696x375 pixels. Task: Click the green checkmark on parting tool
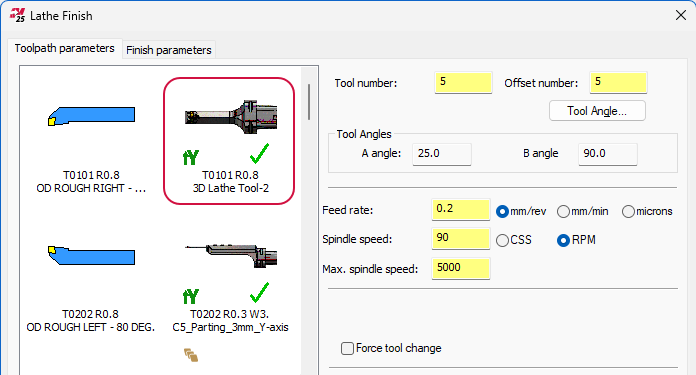coord(259,292)
